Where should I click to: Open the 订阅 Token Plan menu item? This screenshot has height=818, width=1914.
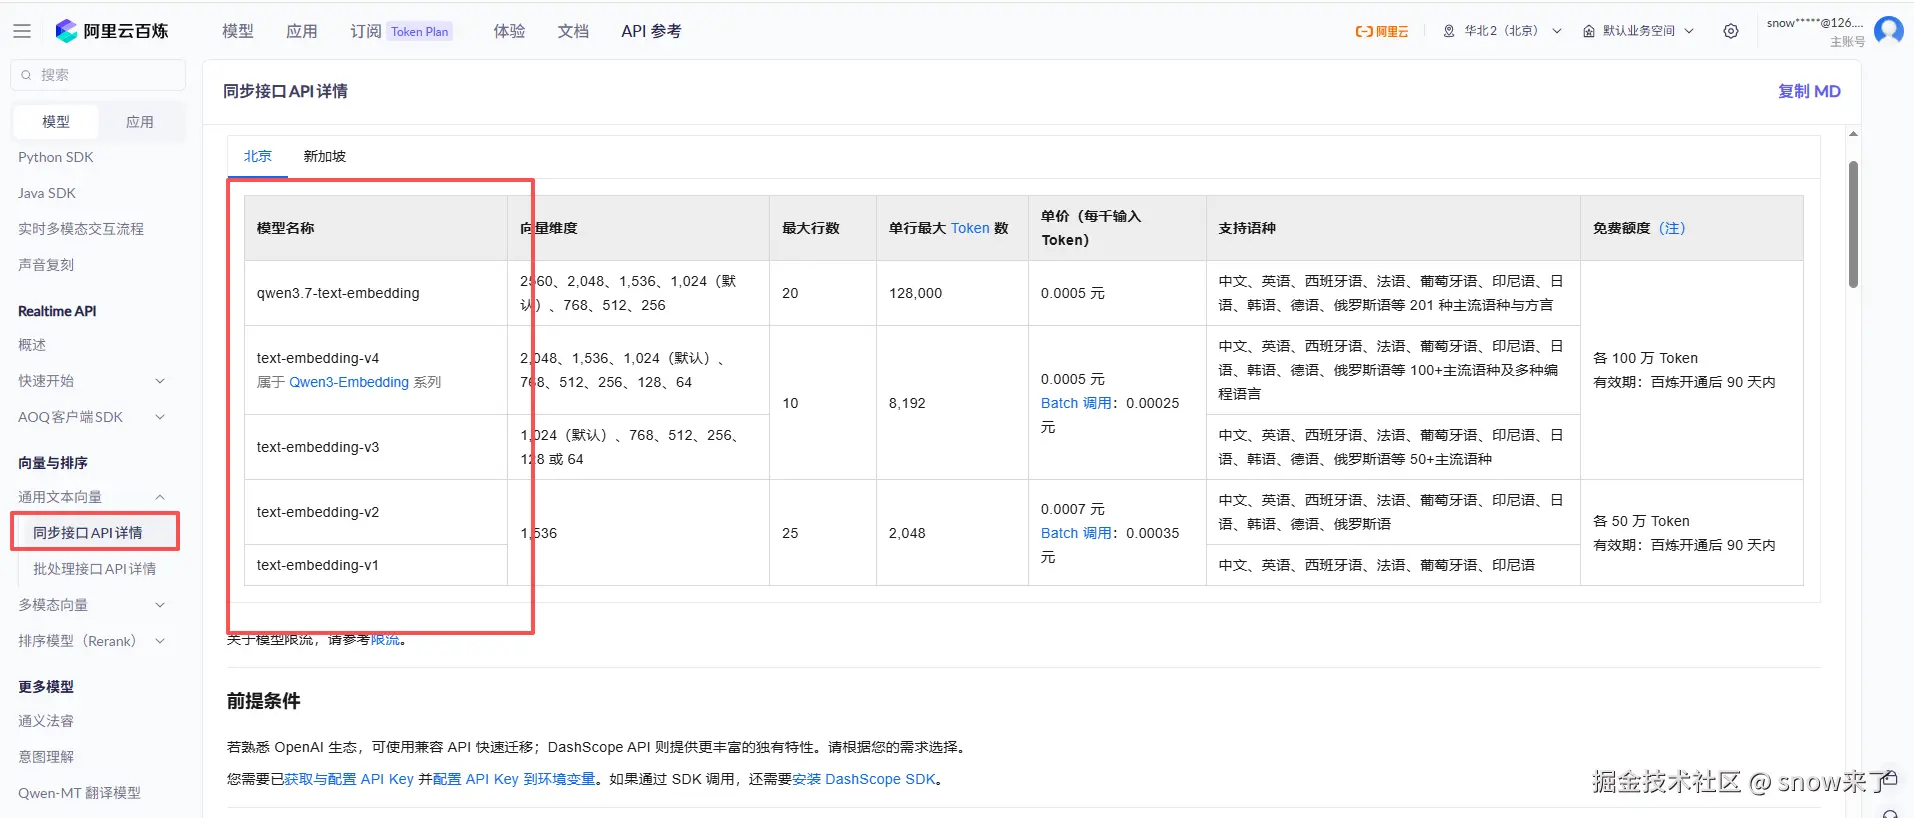click(401, 31)
